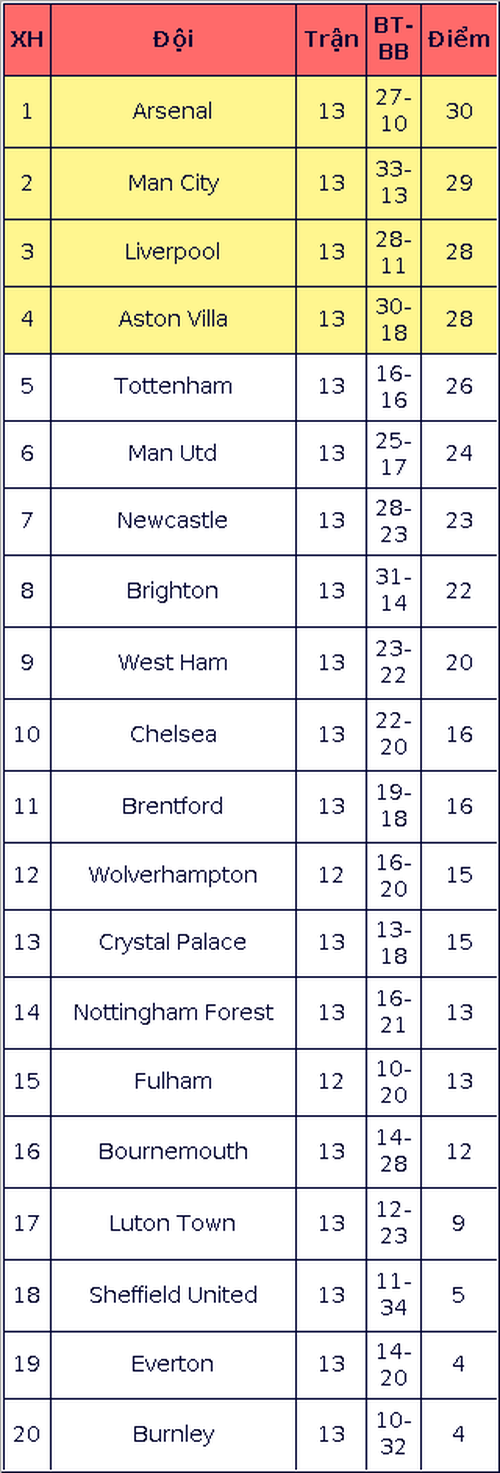Select the Man City row

[x=250, y=183]
